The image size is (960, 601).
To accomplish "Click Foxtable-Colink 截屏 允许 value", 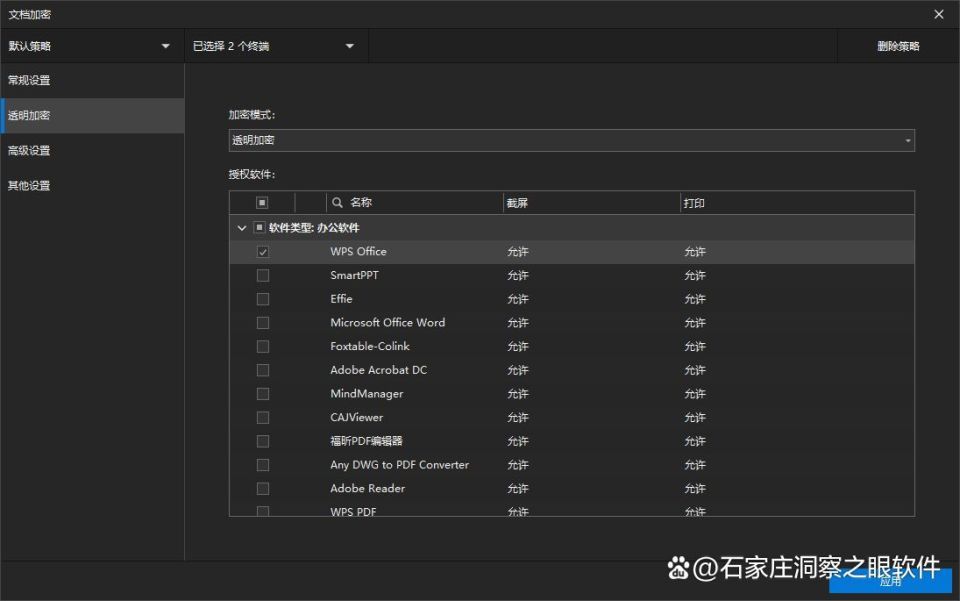I will pyautogui.click(x=517, y=346).
